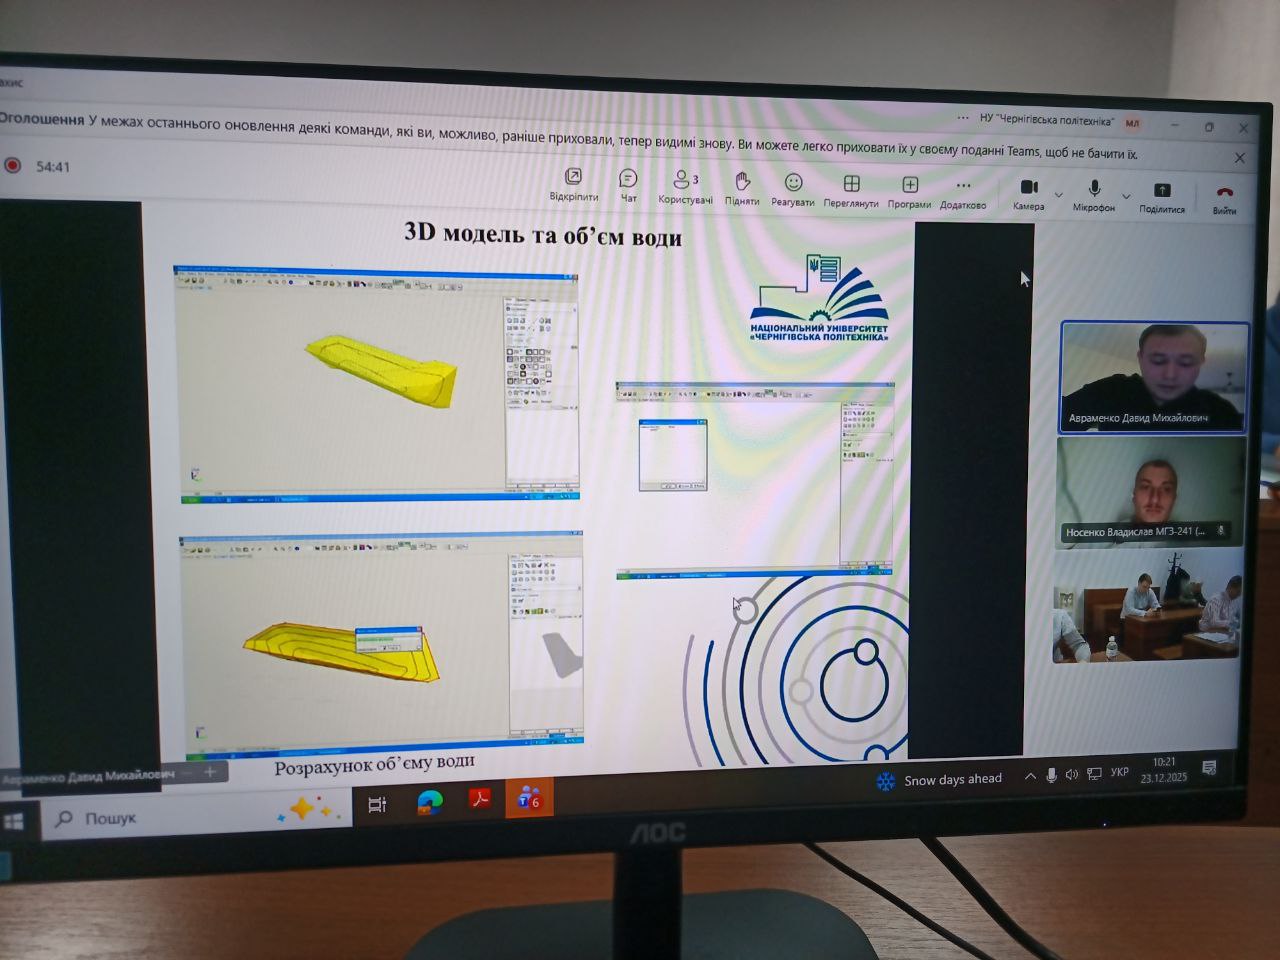Dismiss the Оголошення announcement banner
The height and width of the screenshot is (960, 1280).
1240,158
